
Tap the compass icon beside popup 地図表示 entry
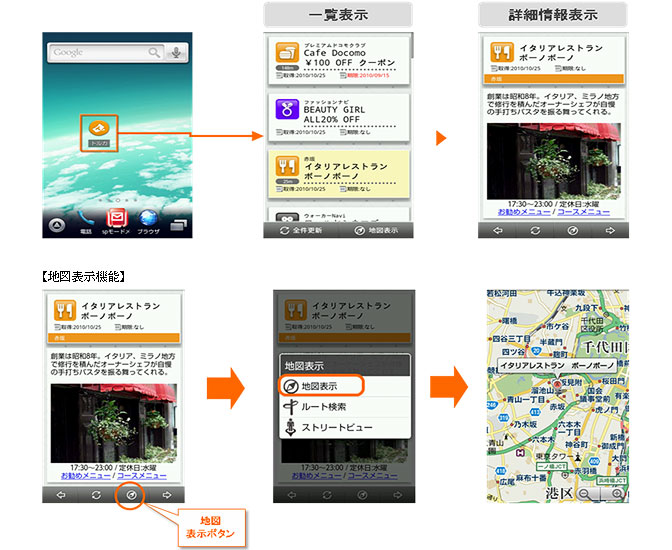tap(291, 386)
